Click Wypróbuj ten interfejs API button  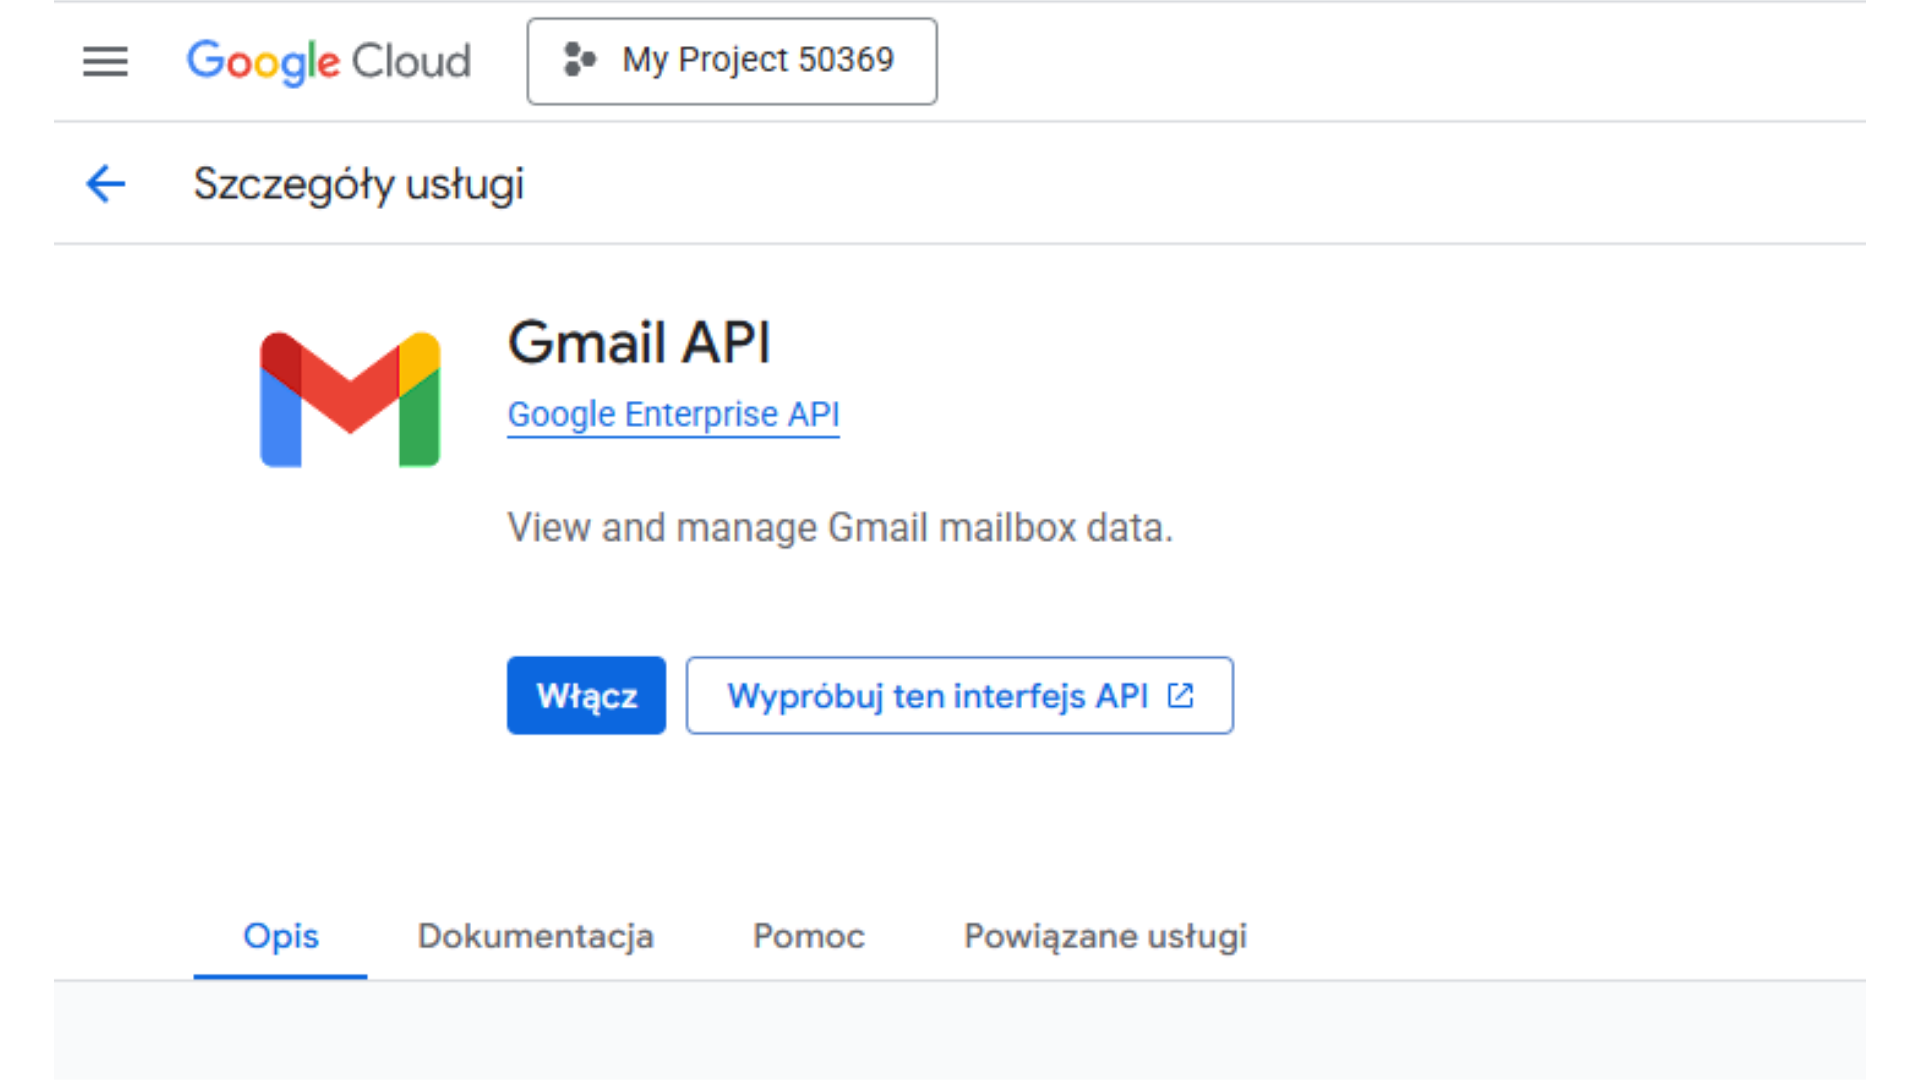[x=959, y=695]
